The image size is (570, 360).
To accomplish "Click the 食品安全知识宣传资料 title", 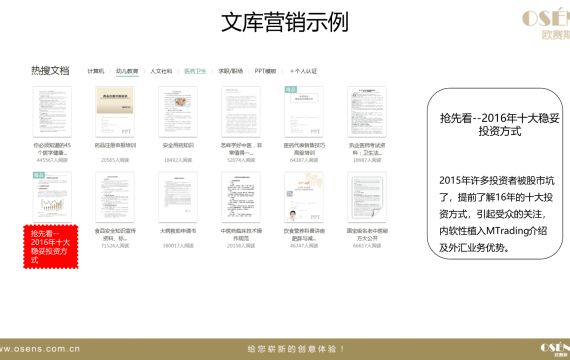I will coord(115,235).
